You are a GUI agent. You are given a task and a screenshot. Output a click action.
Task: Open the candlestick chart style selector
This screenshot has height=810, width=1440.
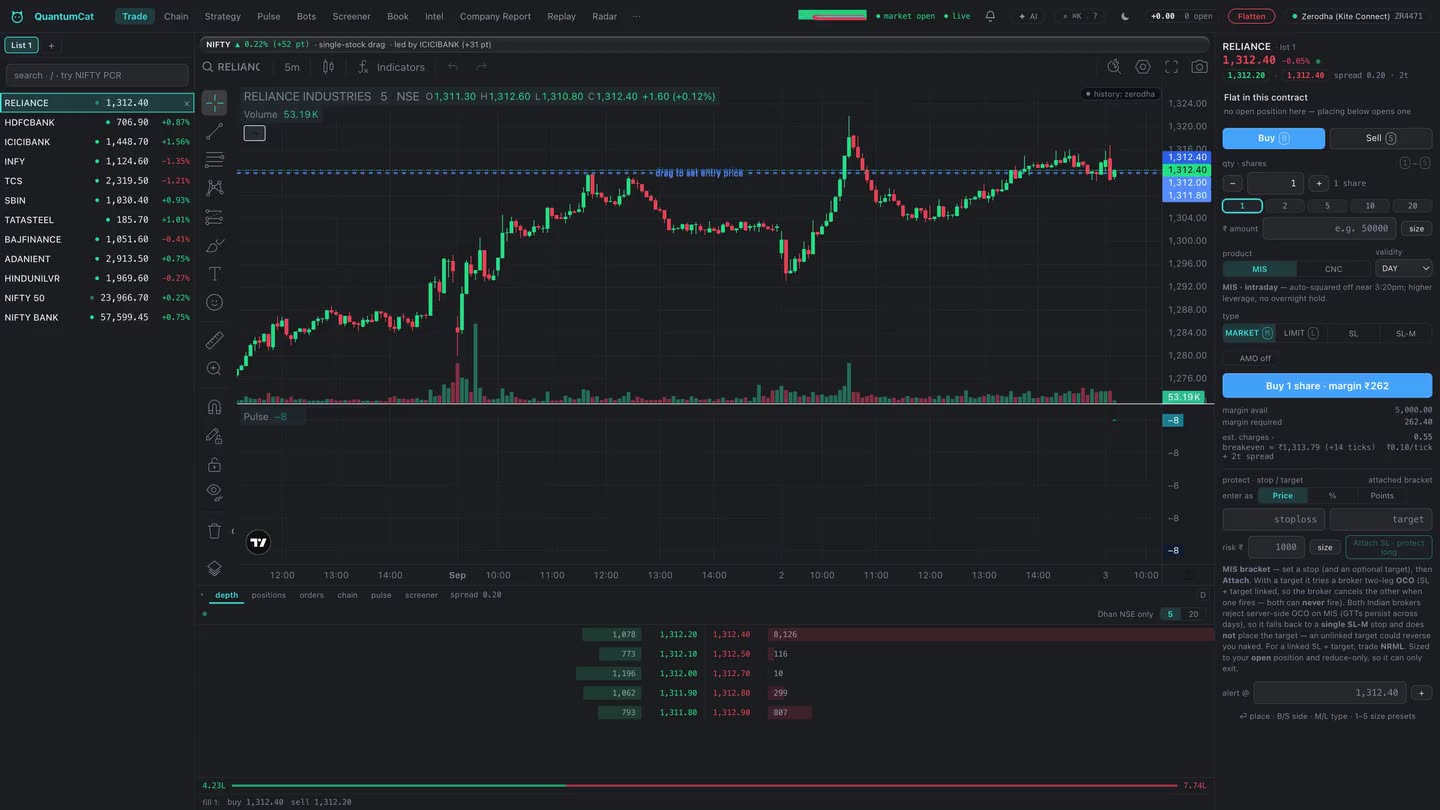(x=328, y=67)
